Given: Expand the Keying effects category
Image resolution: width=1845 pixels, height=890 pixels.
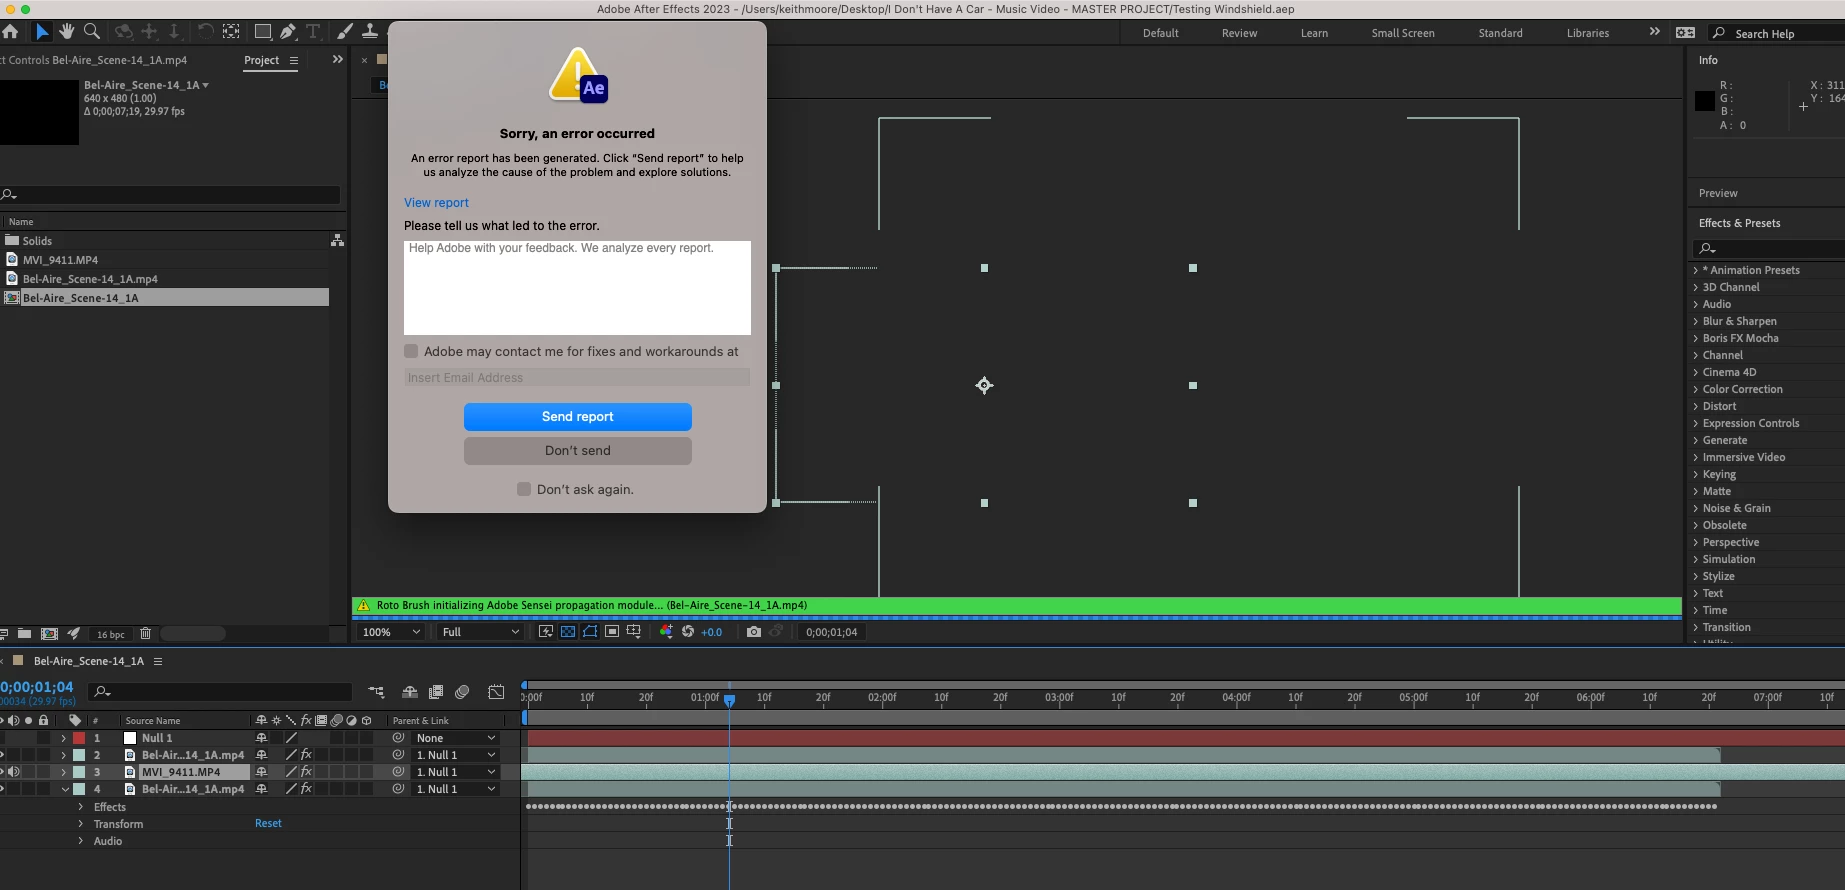Looking at the screenshot, I should click(1696, 474).
